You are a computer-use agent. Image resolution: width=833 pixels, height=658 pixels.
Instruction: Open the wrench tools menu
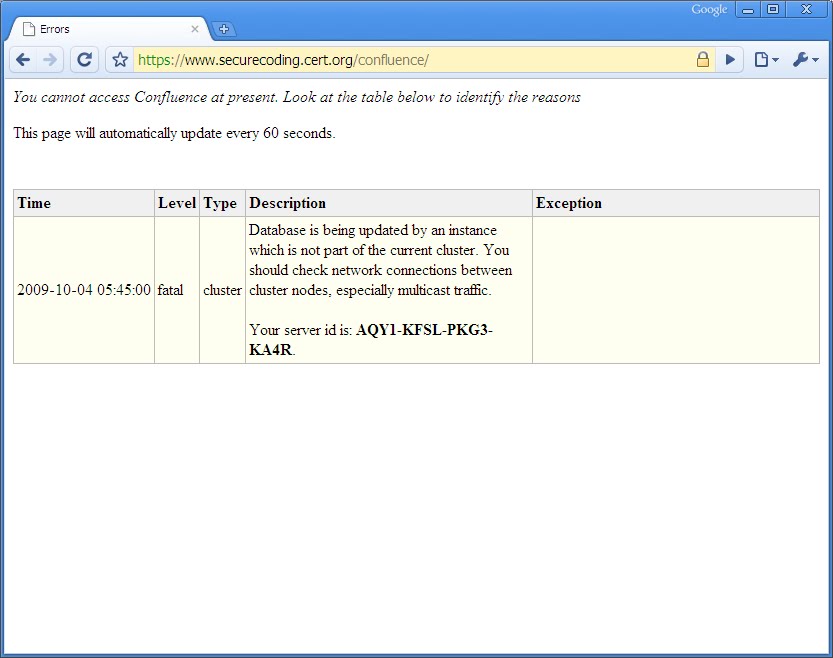coord(805,59)
